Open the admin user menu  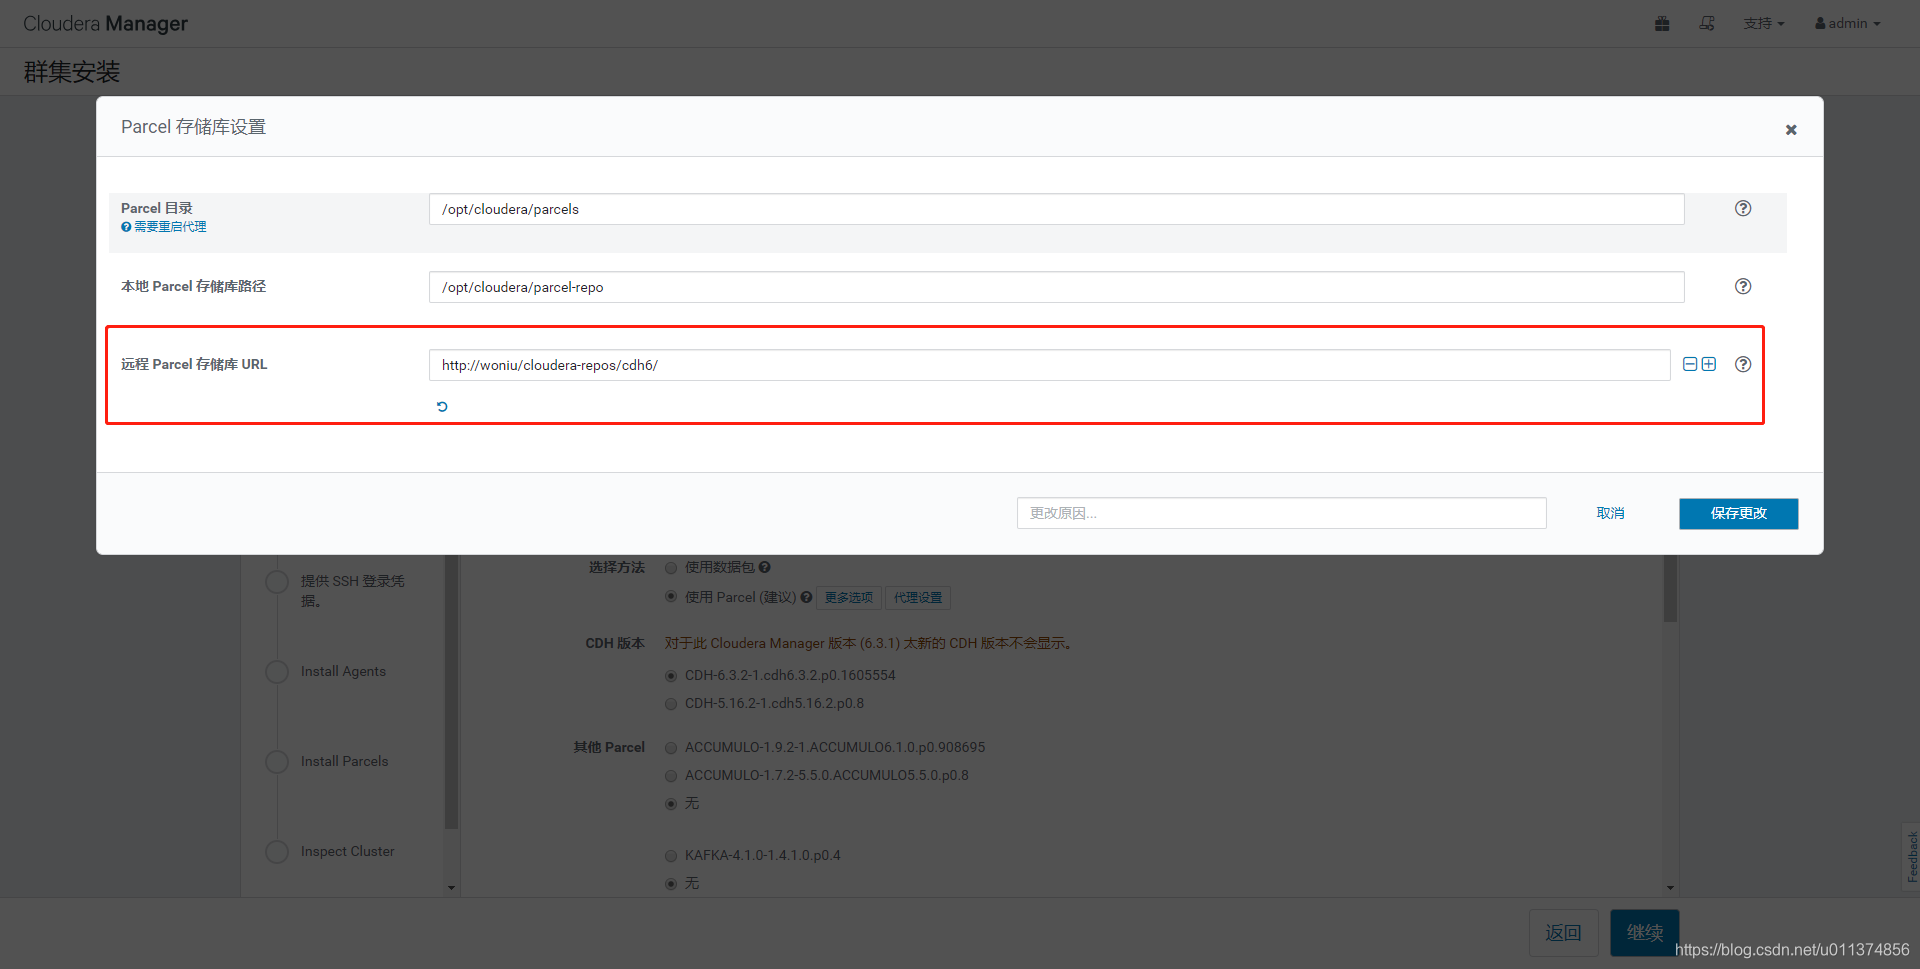coord(1848,23)
